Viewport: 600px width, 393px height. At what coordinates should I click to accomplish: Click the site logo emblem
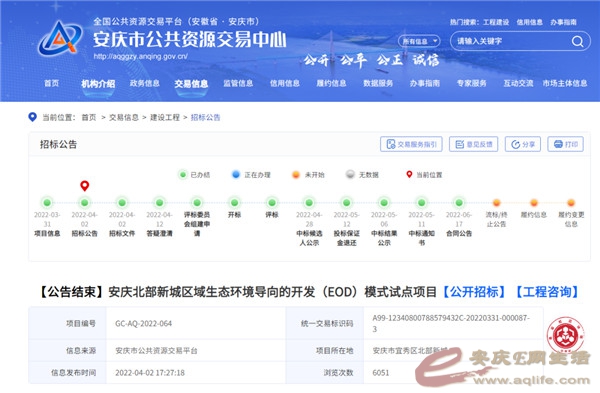coord(60,38)
